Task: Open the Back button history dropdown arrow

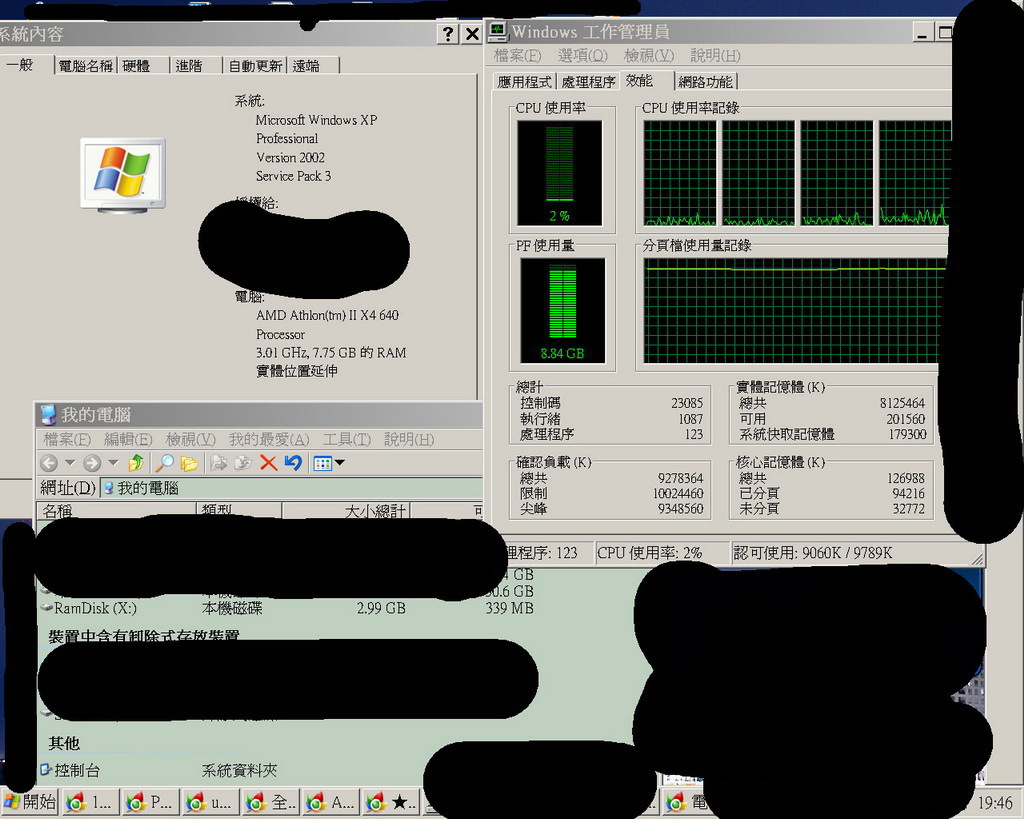Action: pos(70,463)
